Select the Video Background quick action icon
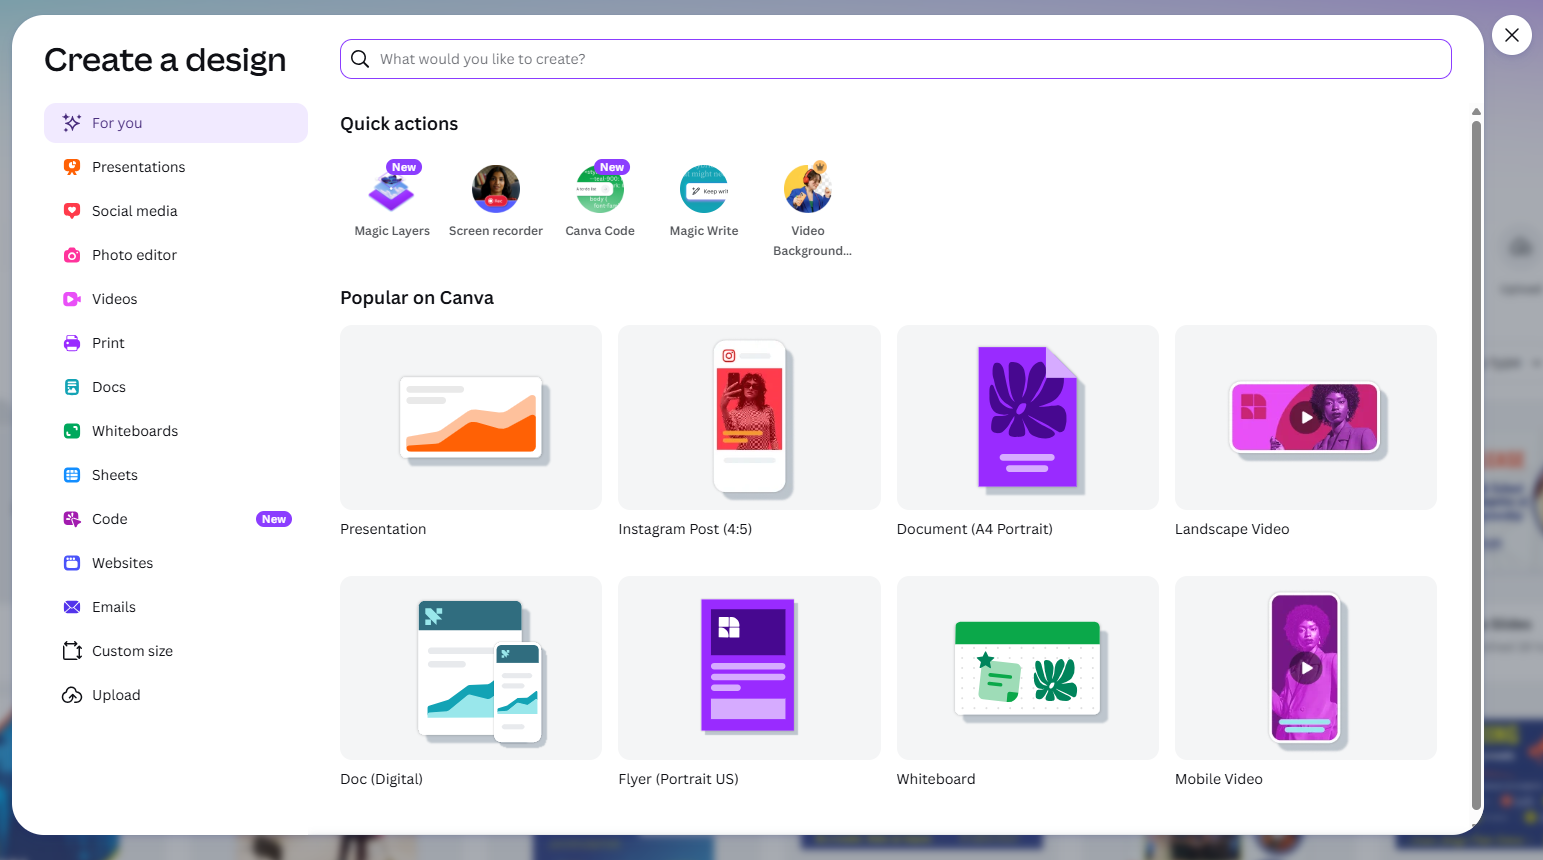The image size is (1543, 860). [x=808, y=189]
